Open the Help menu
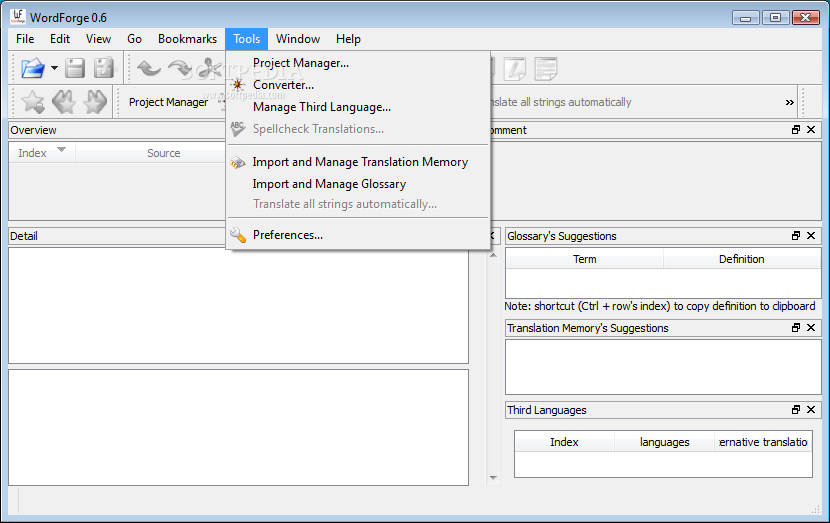 [348, 39]
